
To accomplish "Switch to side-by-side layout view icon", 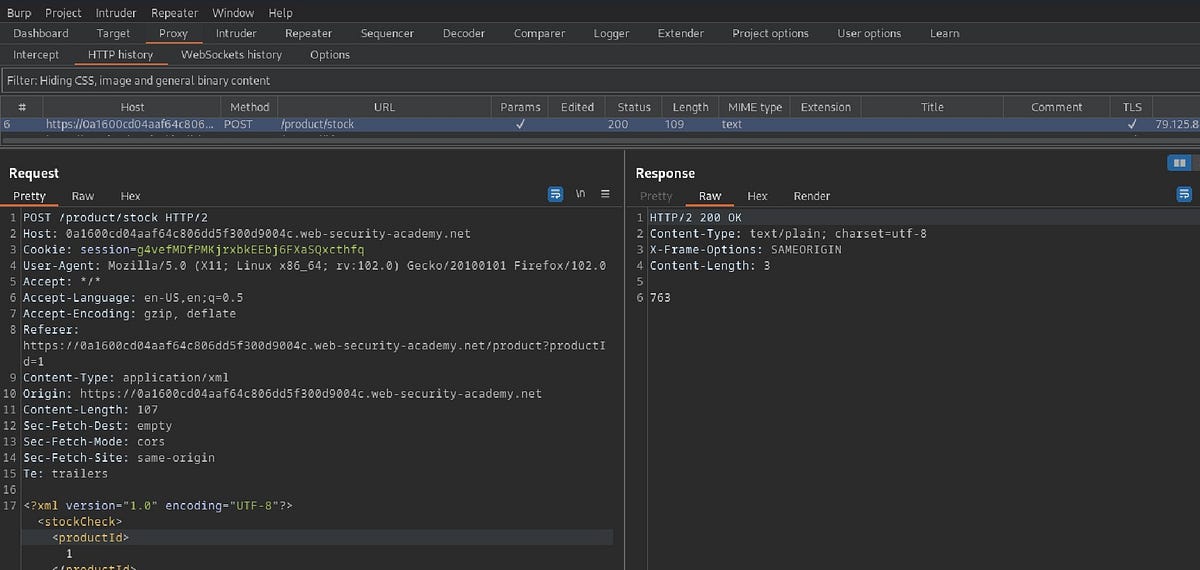I will click(x=1179, y=162).
